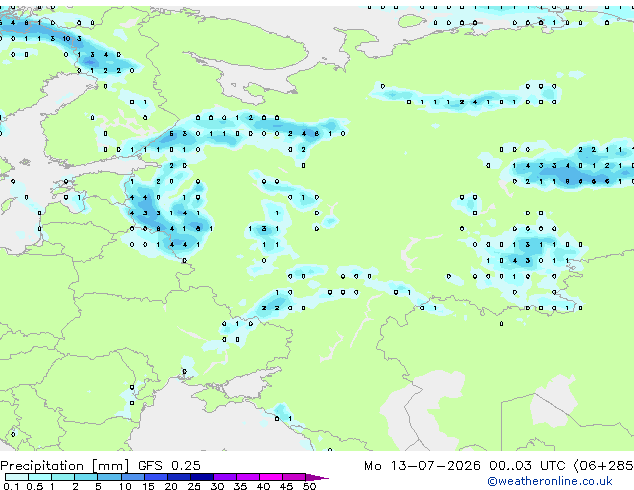Pick the 1–2 mm legend color swatch

pyautogui.click(x=63, y=477)
